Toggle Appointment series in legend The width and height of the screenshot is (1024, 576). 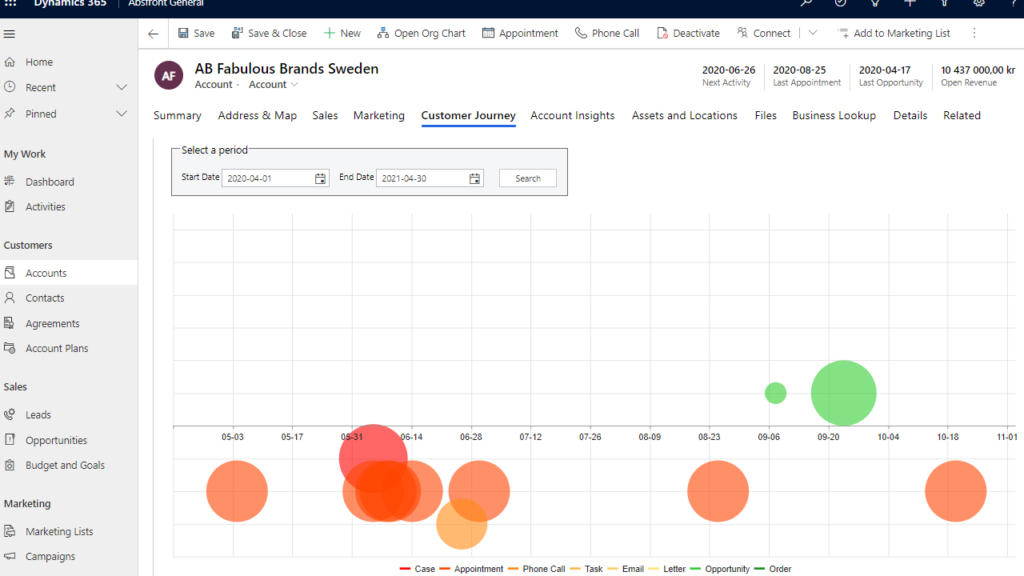pos(472,569)
